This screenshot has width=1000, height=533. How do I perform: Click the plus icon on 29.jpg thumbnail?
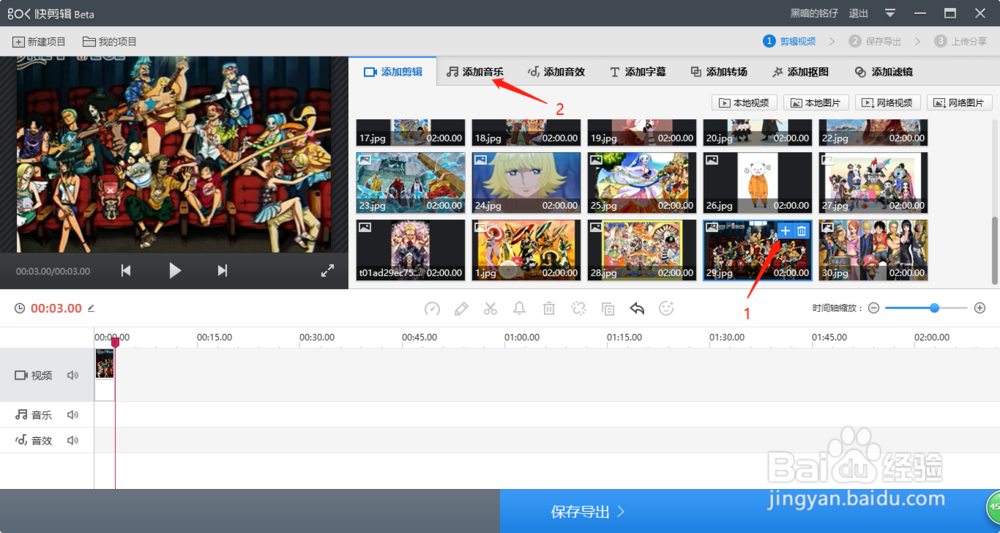coord(785,231)
